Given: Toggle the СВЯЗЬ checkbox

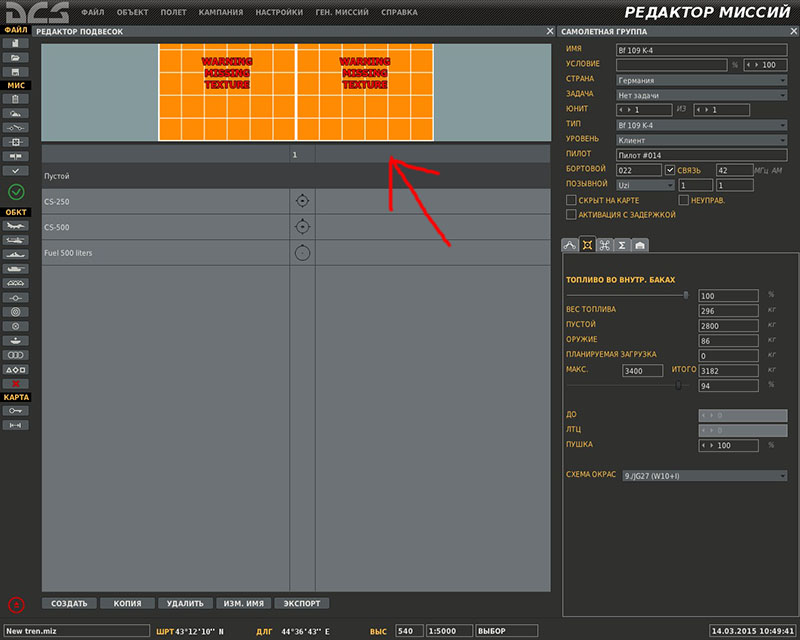Looking at the screenshot, I should [670, 170].
